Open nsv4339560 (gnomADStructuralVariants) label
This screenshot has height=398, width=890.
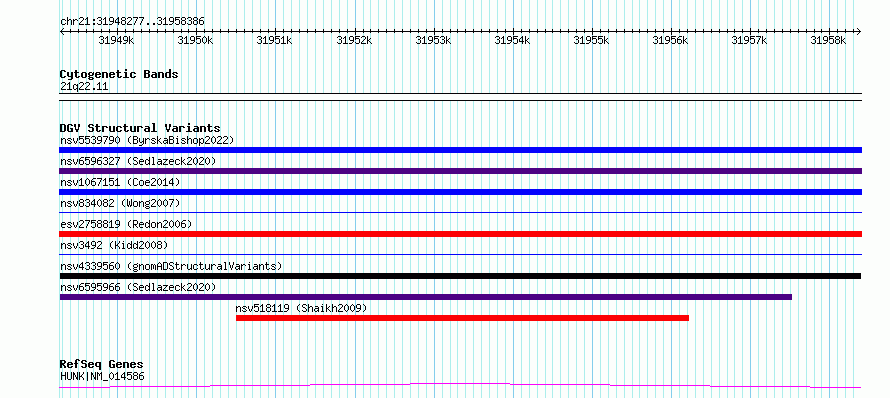tap(171, 266)
